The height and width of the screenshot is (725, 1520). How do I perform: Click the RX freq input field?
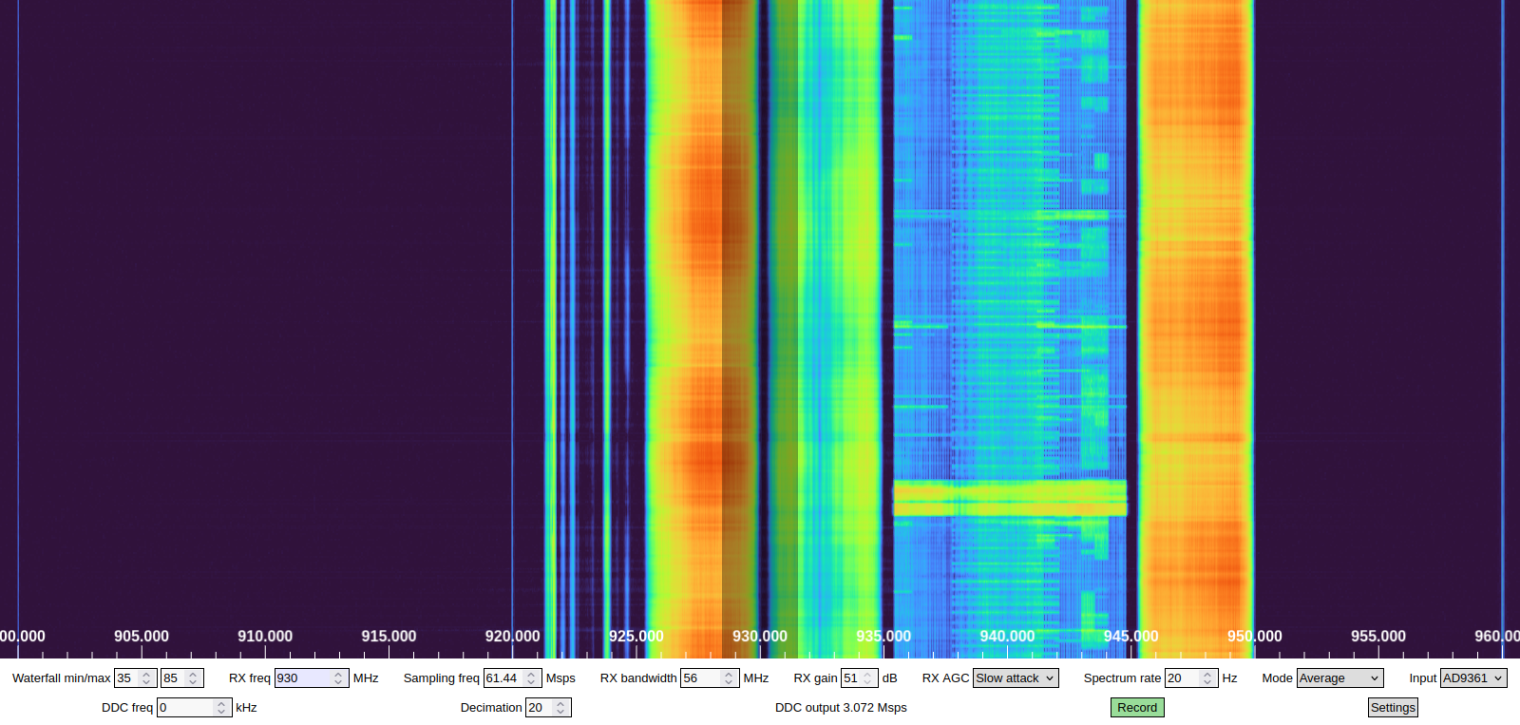pyautogui.click(x=302, y=678)
